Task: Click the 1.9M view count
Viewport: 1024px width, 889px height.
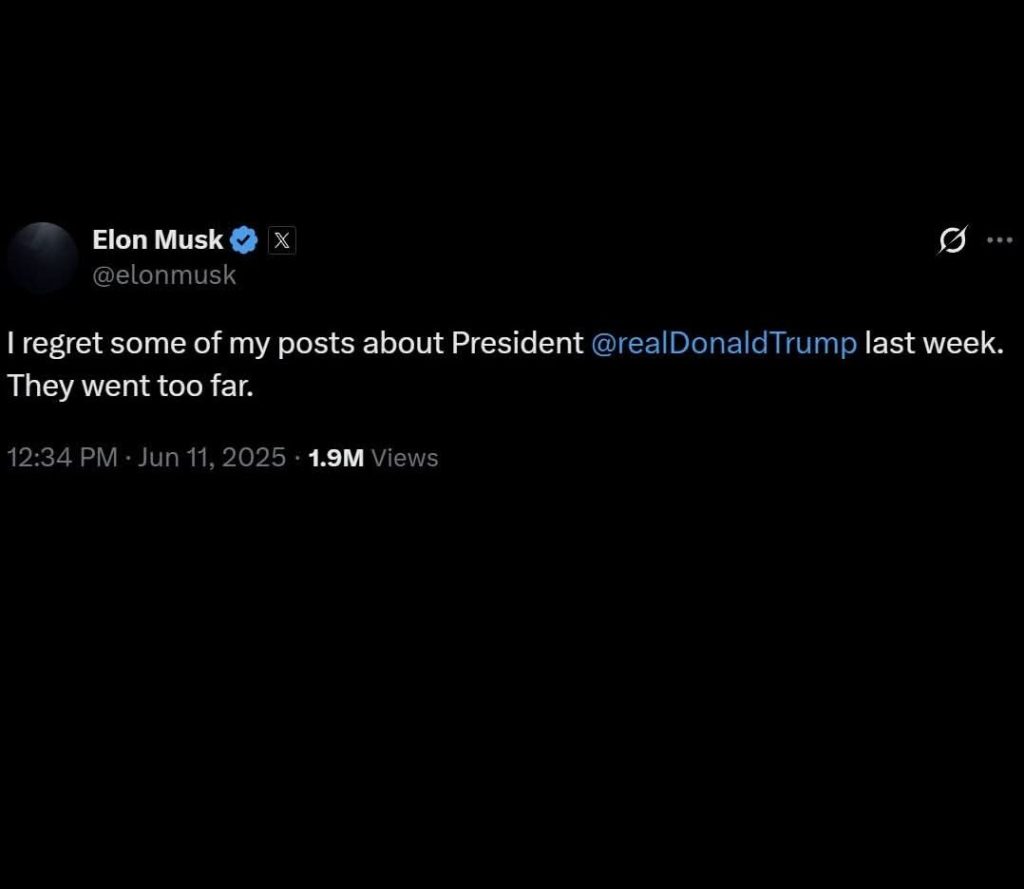Action: point(336,458)
